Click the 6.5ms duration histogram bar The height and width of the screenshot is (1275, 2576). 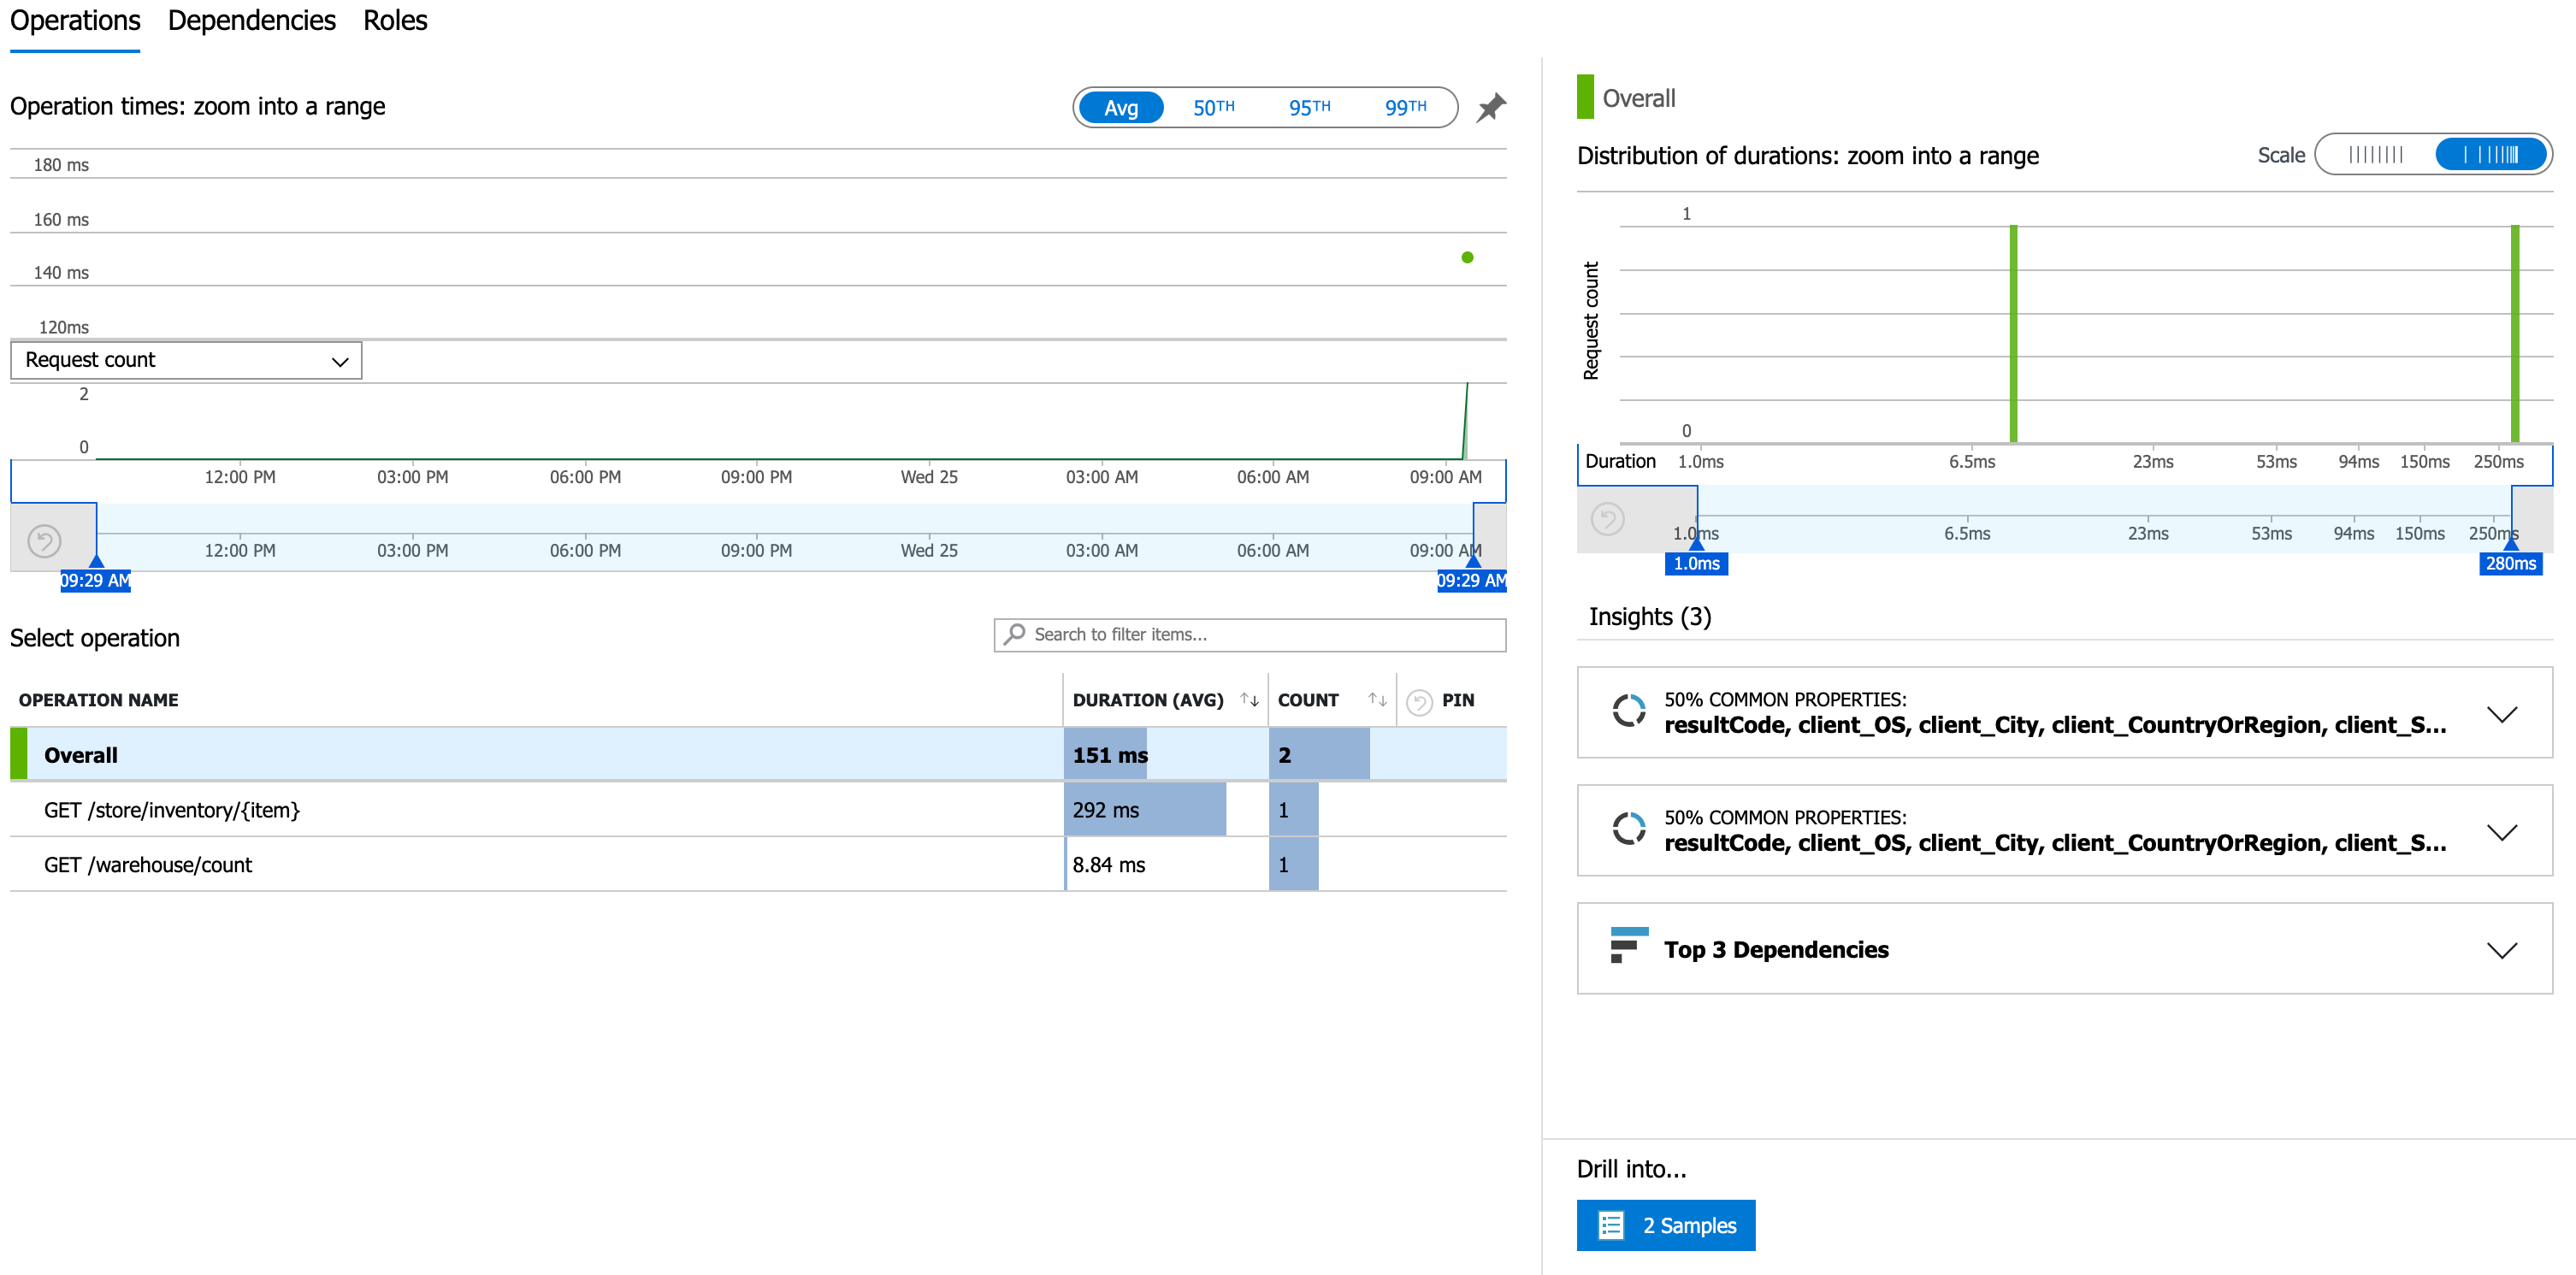click(2013, 333)
